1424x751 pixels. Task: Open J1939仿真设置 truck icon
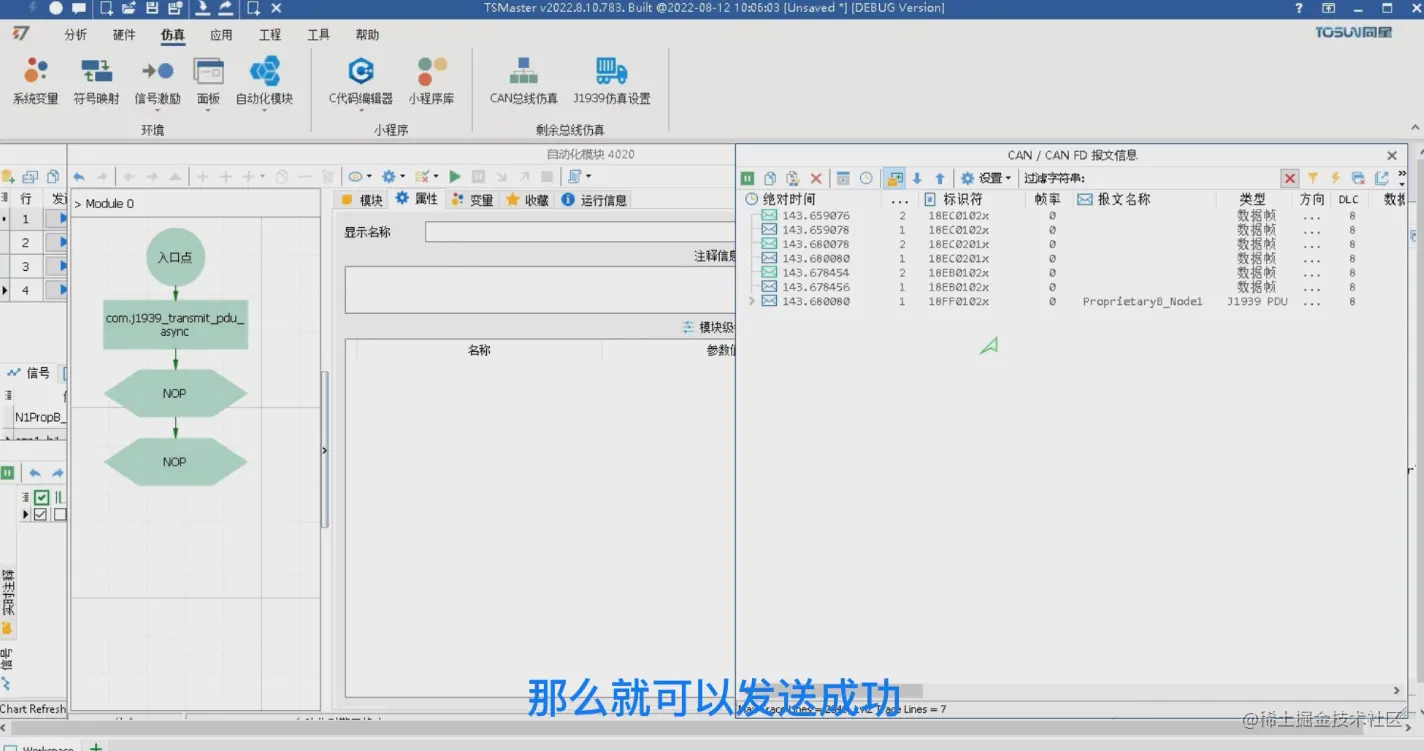[611, 81]
